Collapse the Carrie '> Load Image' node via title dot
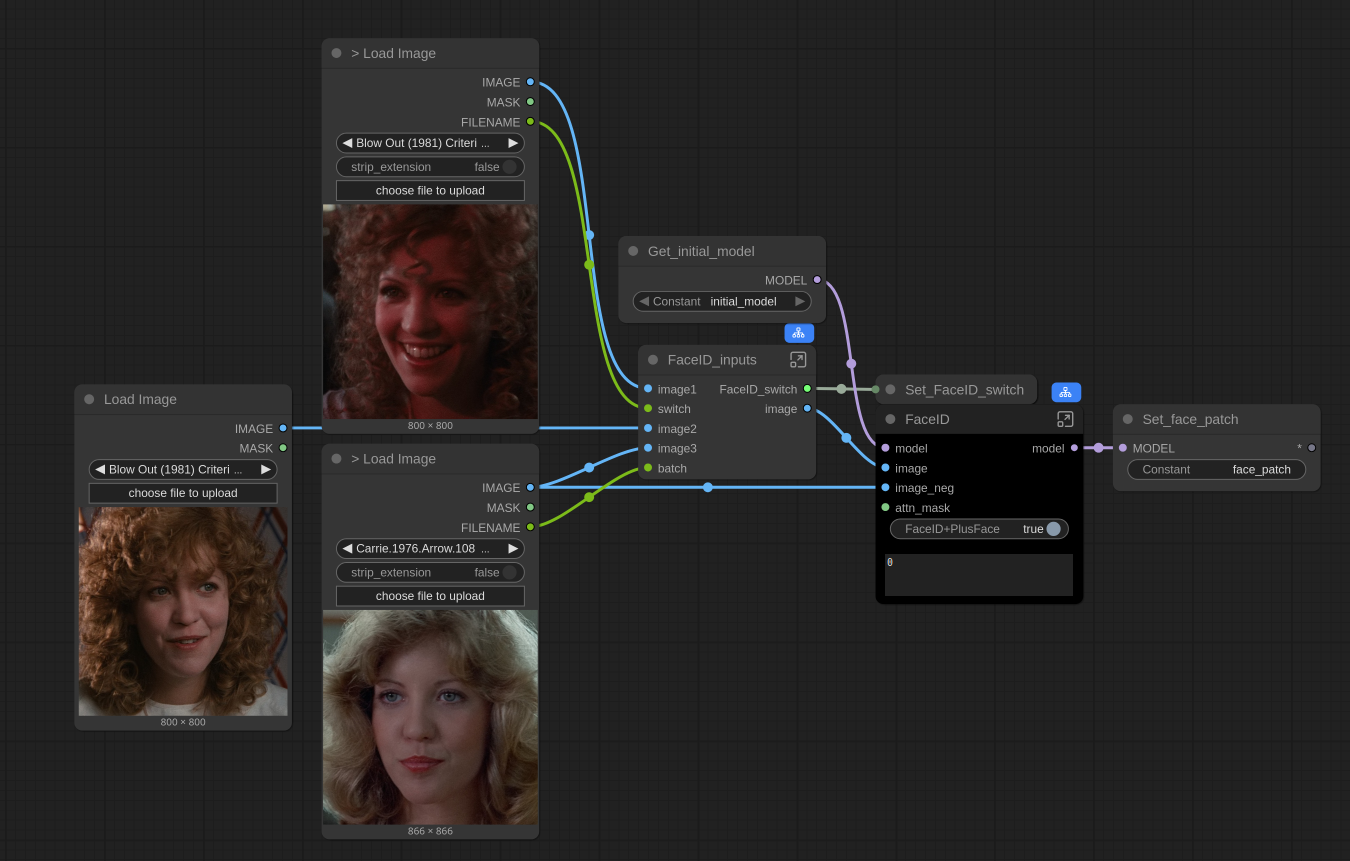Viewport: 1350px width, 861px height. coord(336,459)
